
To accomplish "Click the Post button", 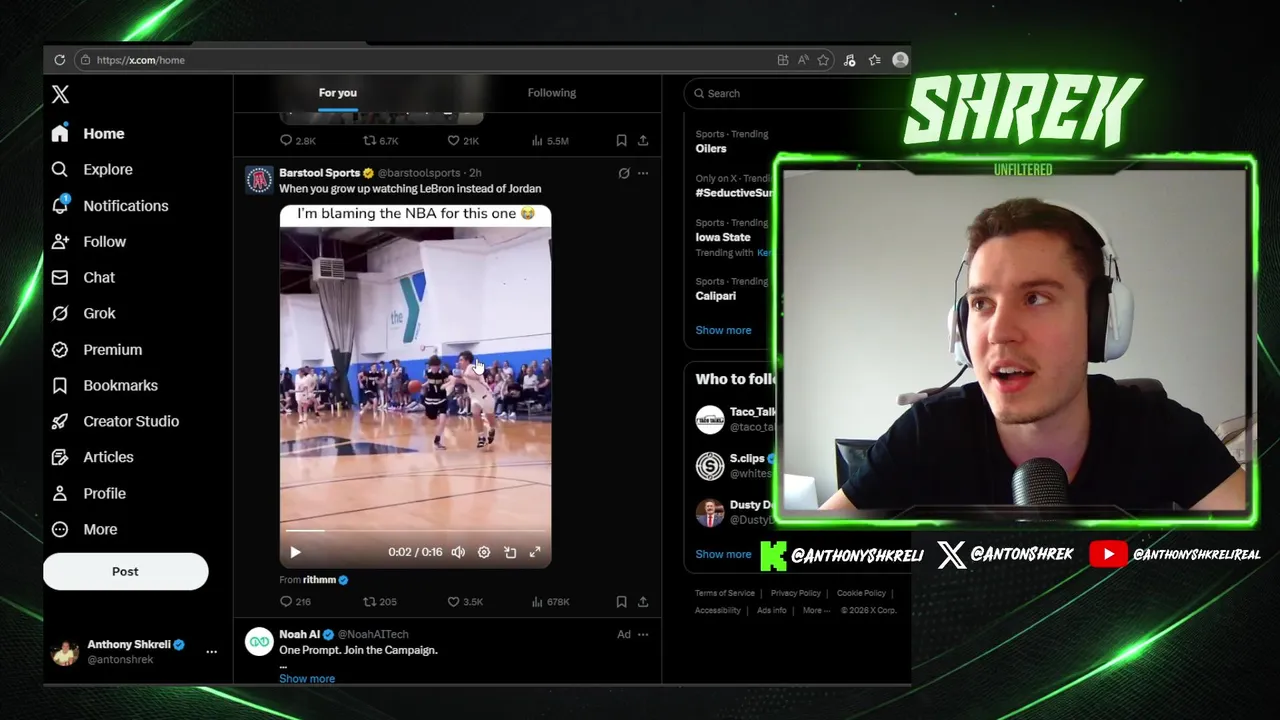I will click(x=125, y=571).
